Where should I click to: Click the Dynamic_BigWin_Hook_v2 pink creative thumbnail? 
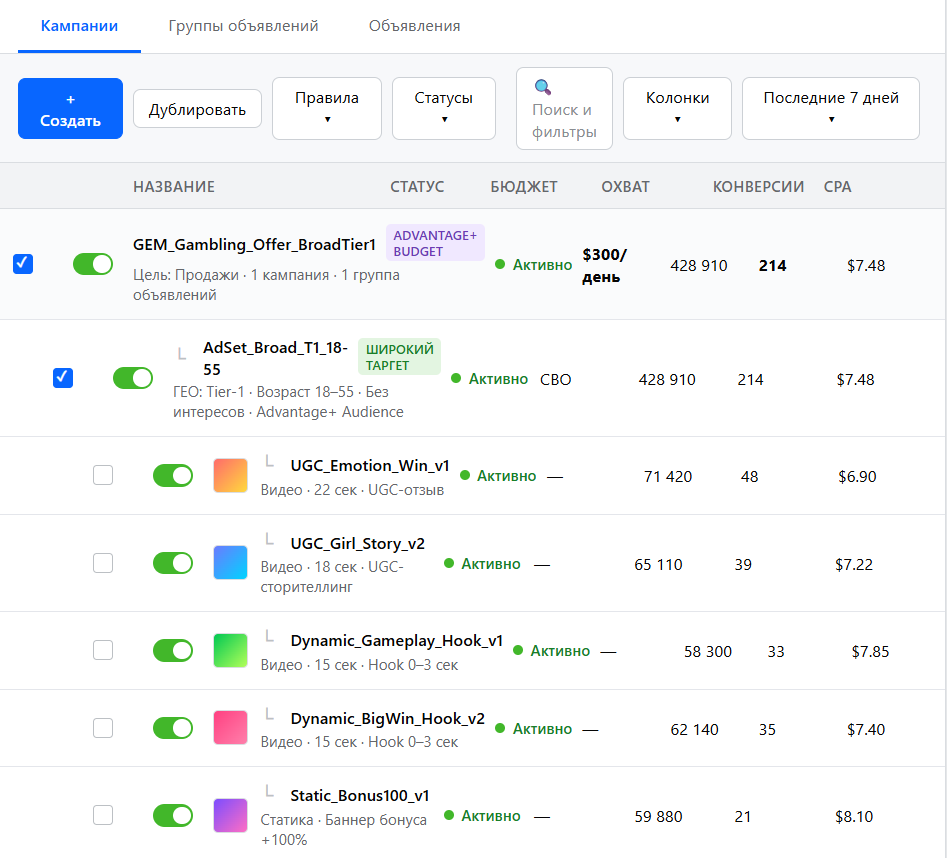(230, 729)
